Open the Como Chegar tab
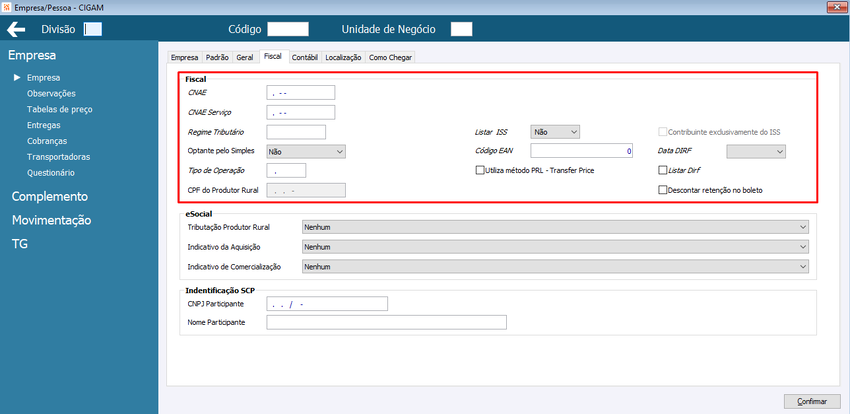Image resolution: width=850 pixels, height=414 pixels. tap(390, 57)
